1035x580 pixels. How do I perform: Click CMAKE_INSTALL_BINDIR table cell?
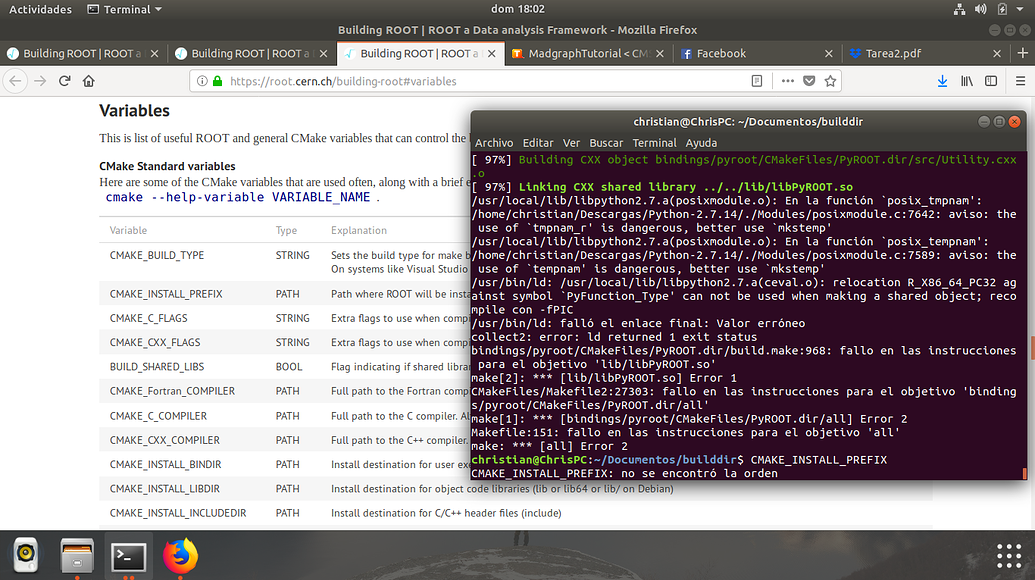pos(165,465)
